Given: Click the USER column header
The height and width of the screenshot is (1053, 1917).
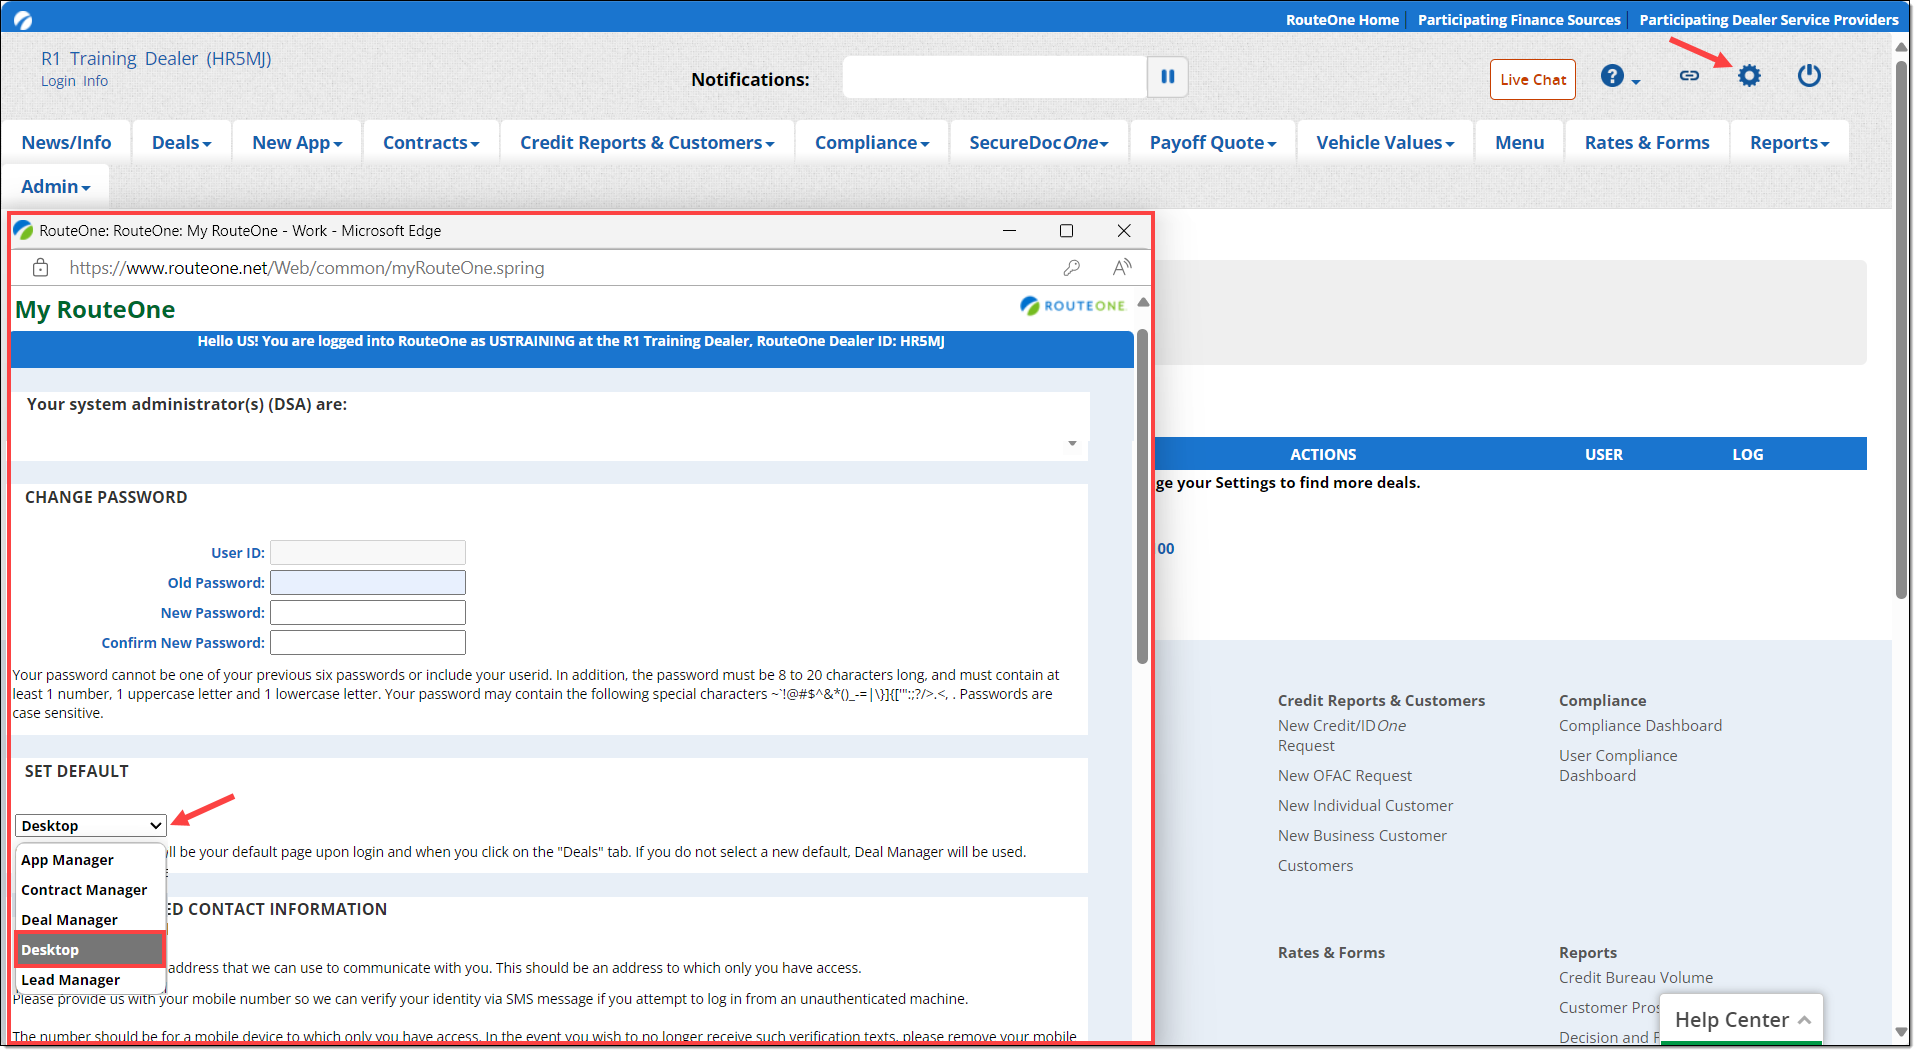Looking at the screenshot, I should [x=1603, y=455].
